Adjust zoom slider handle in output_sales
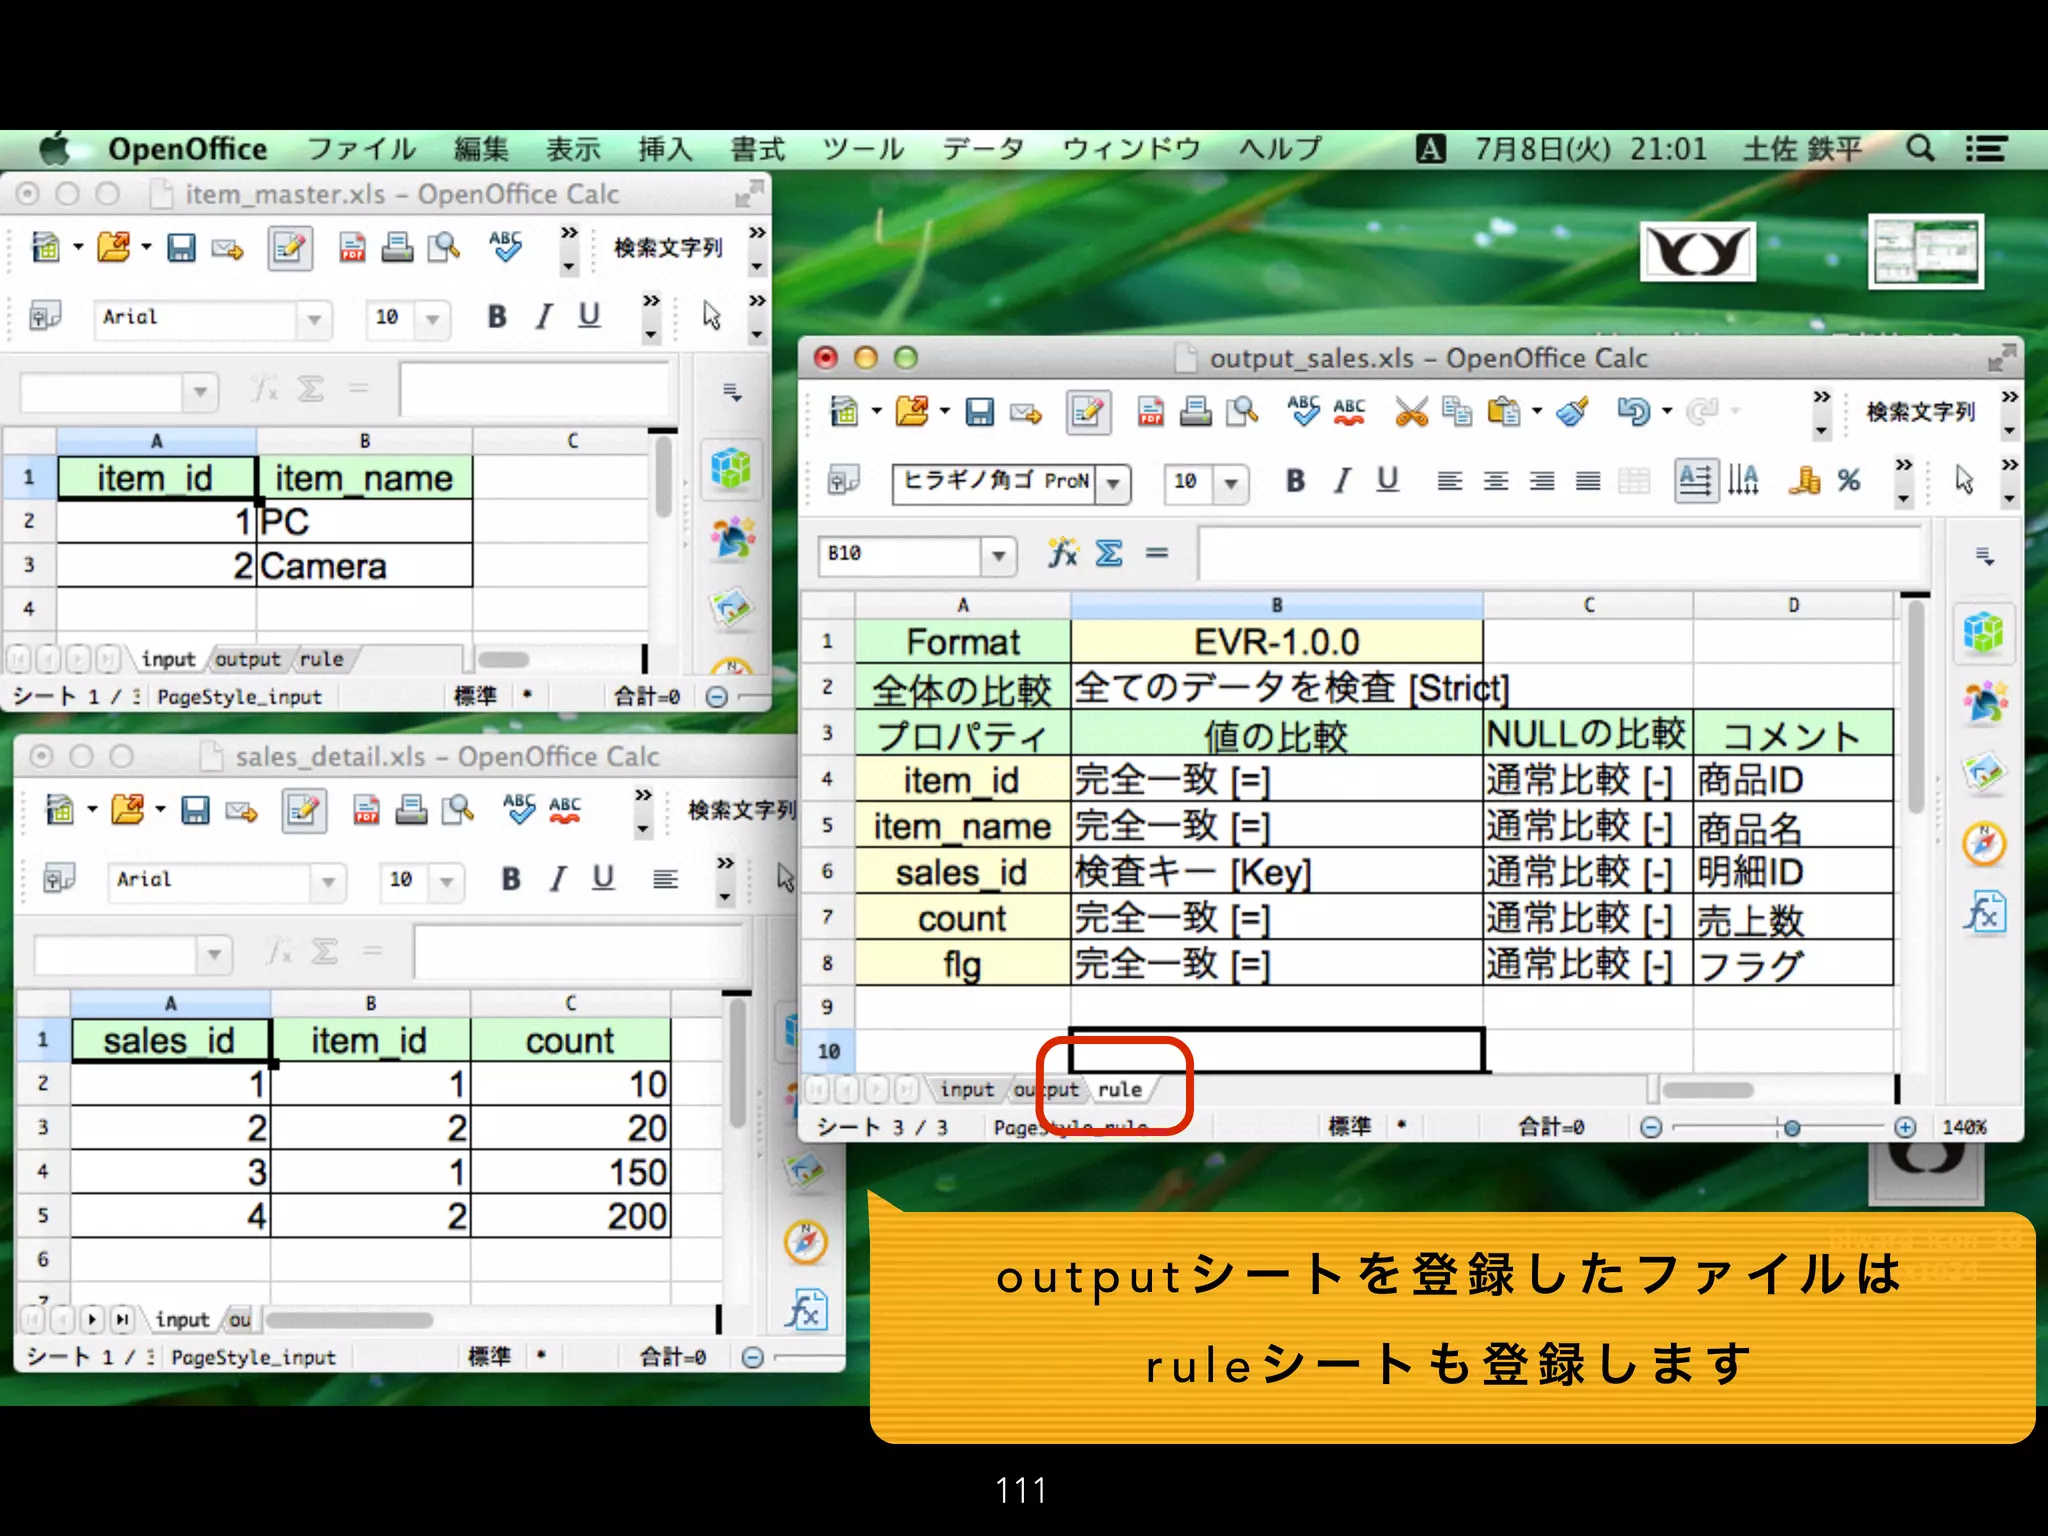The height and width of the screenshot is (1536, 2048). click(1792, 1128)
